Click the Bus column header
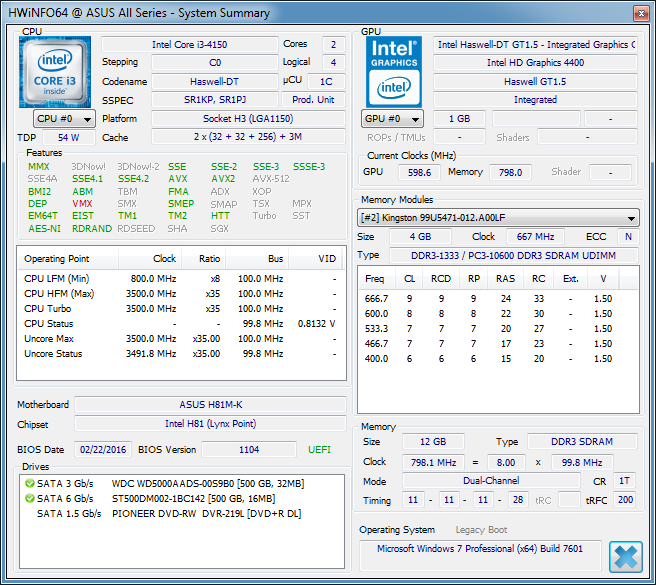 coord(257,259)
